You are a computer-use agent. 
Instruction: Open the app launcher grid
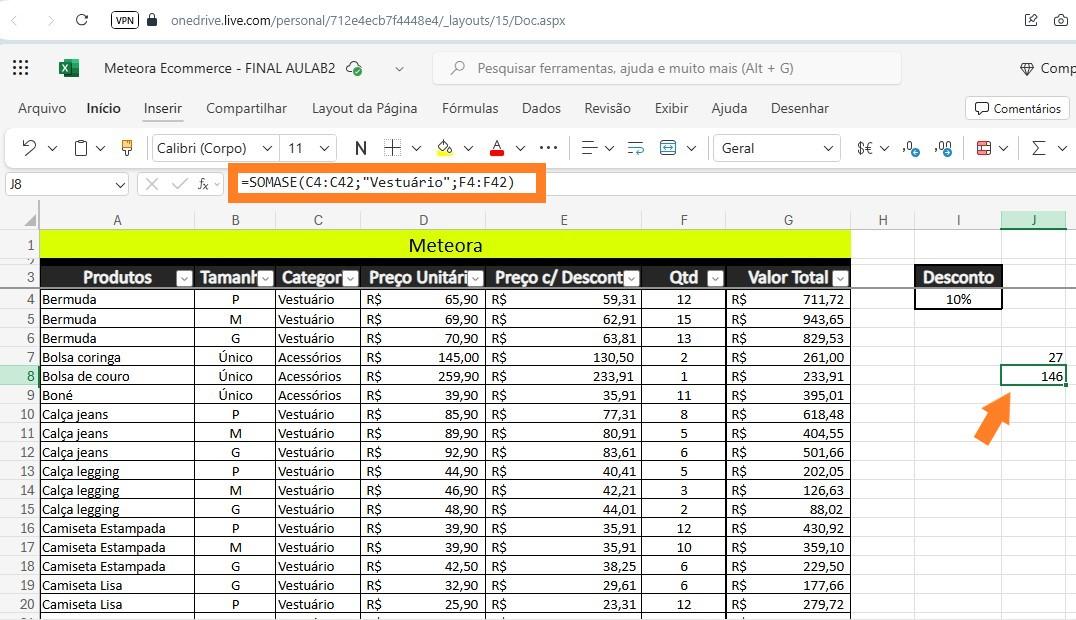point(21,67)
